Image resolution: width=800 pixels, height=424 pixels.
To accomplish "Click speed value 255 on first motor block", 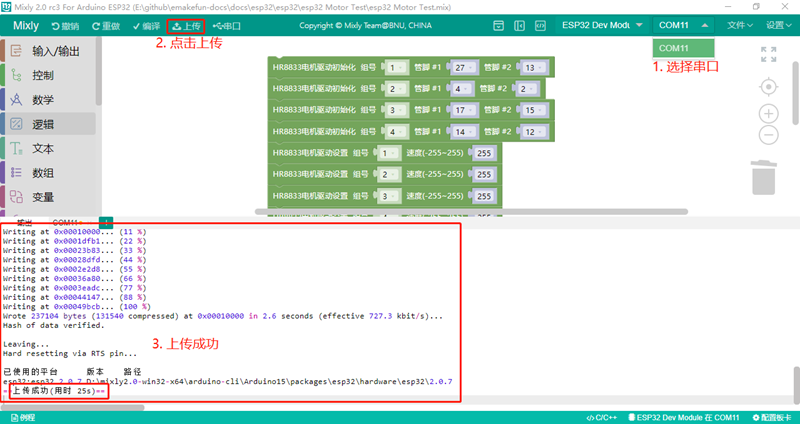I will click(x=485, y=154).
